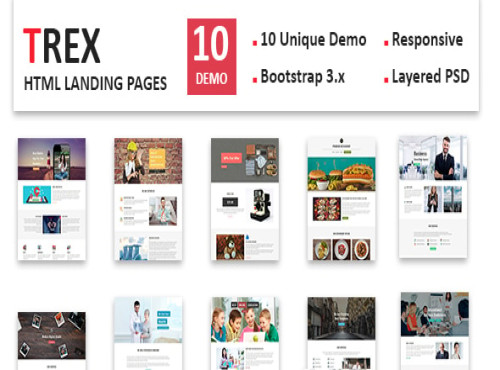Open the team meeting corporate demo thumbnail
This screenshot has width=500, height=370.
pos(435,331)
